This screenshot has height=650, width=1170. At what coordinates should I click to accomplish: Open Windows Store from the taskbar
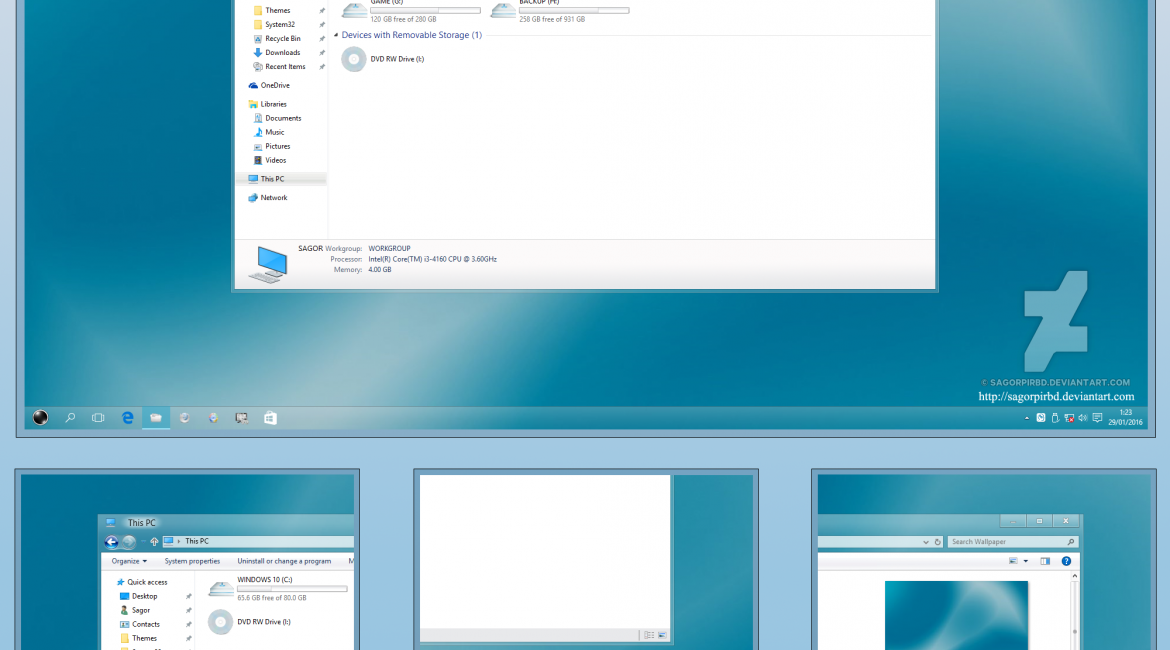pos(270,418)
